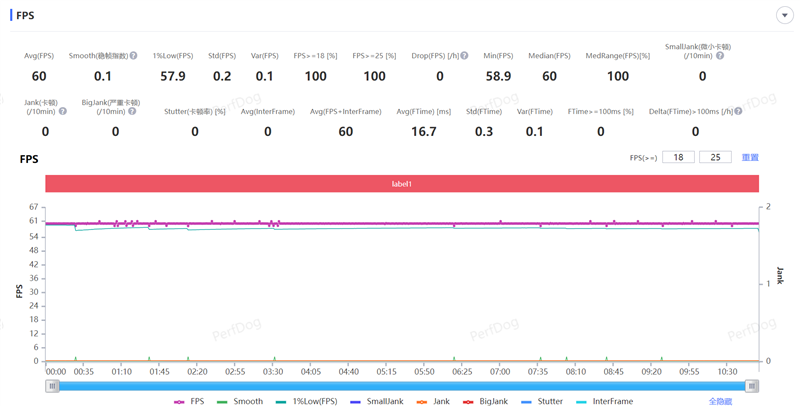This screenshot has width=800, height=406.
Task: Click the right handle of the time range bar
Action: click(752, 386)
